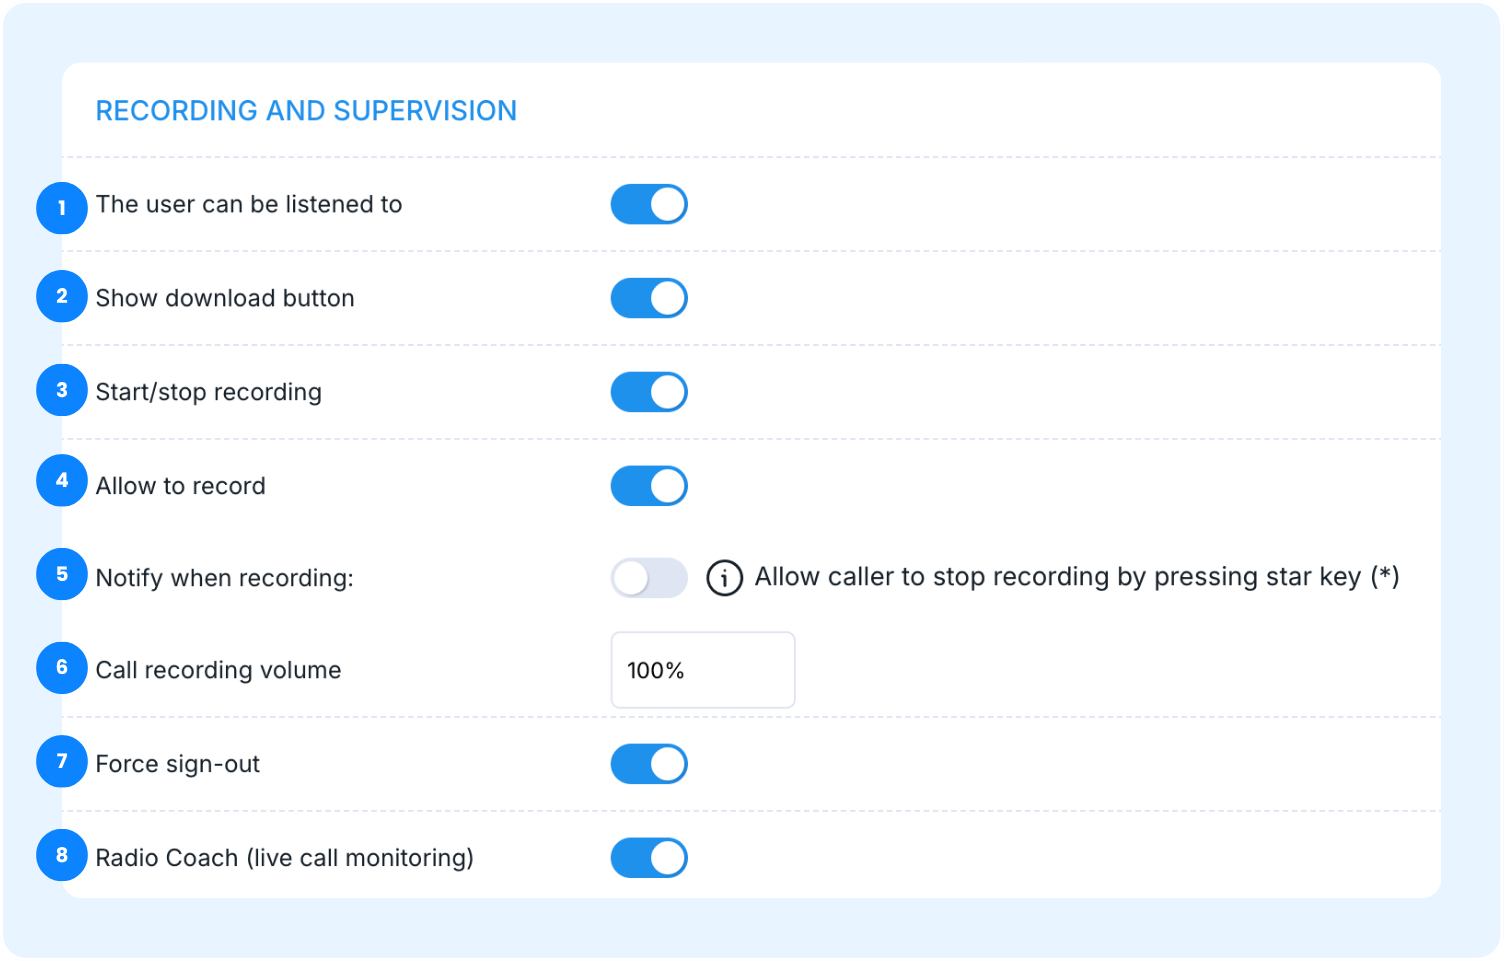Click the number 8 step badge

coord(62,856)
